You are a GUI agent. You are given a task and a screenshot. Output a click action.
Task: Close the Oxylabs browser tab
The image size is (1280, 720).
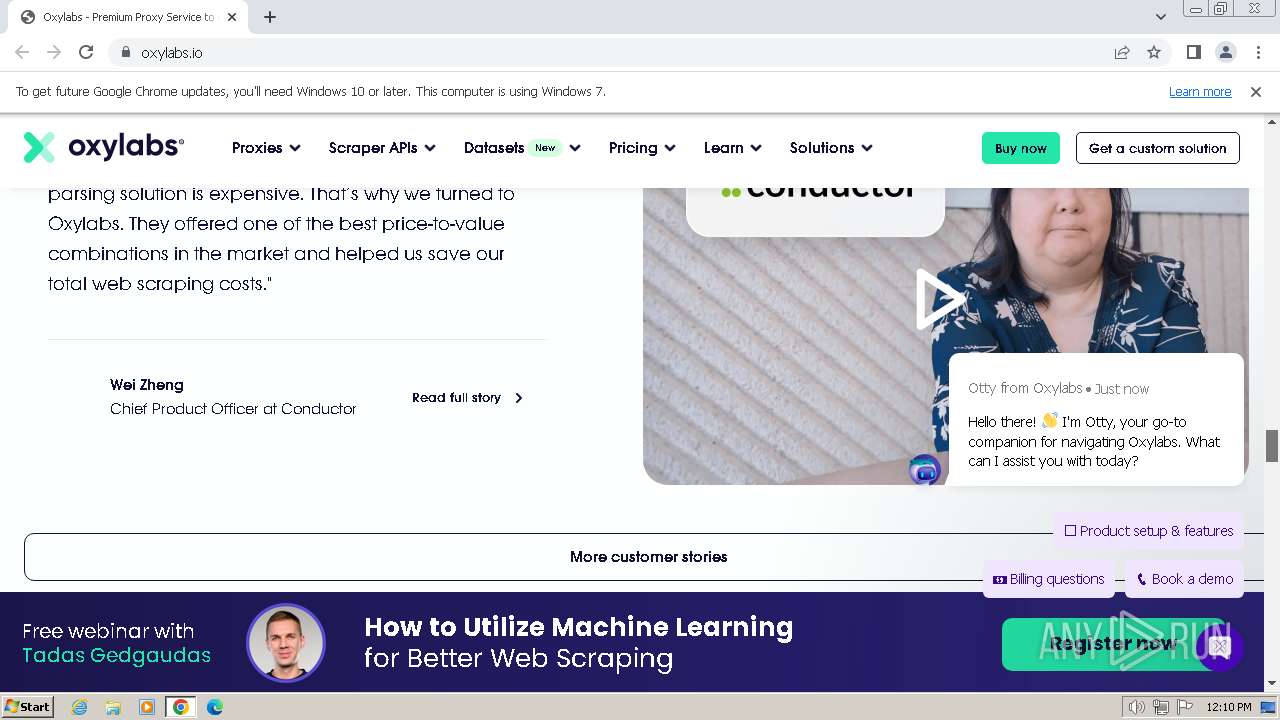coord(232,17)
